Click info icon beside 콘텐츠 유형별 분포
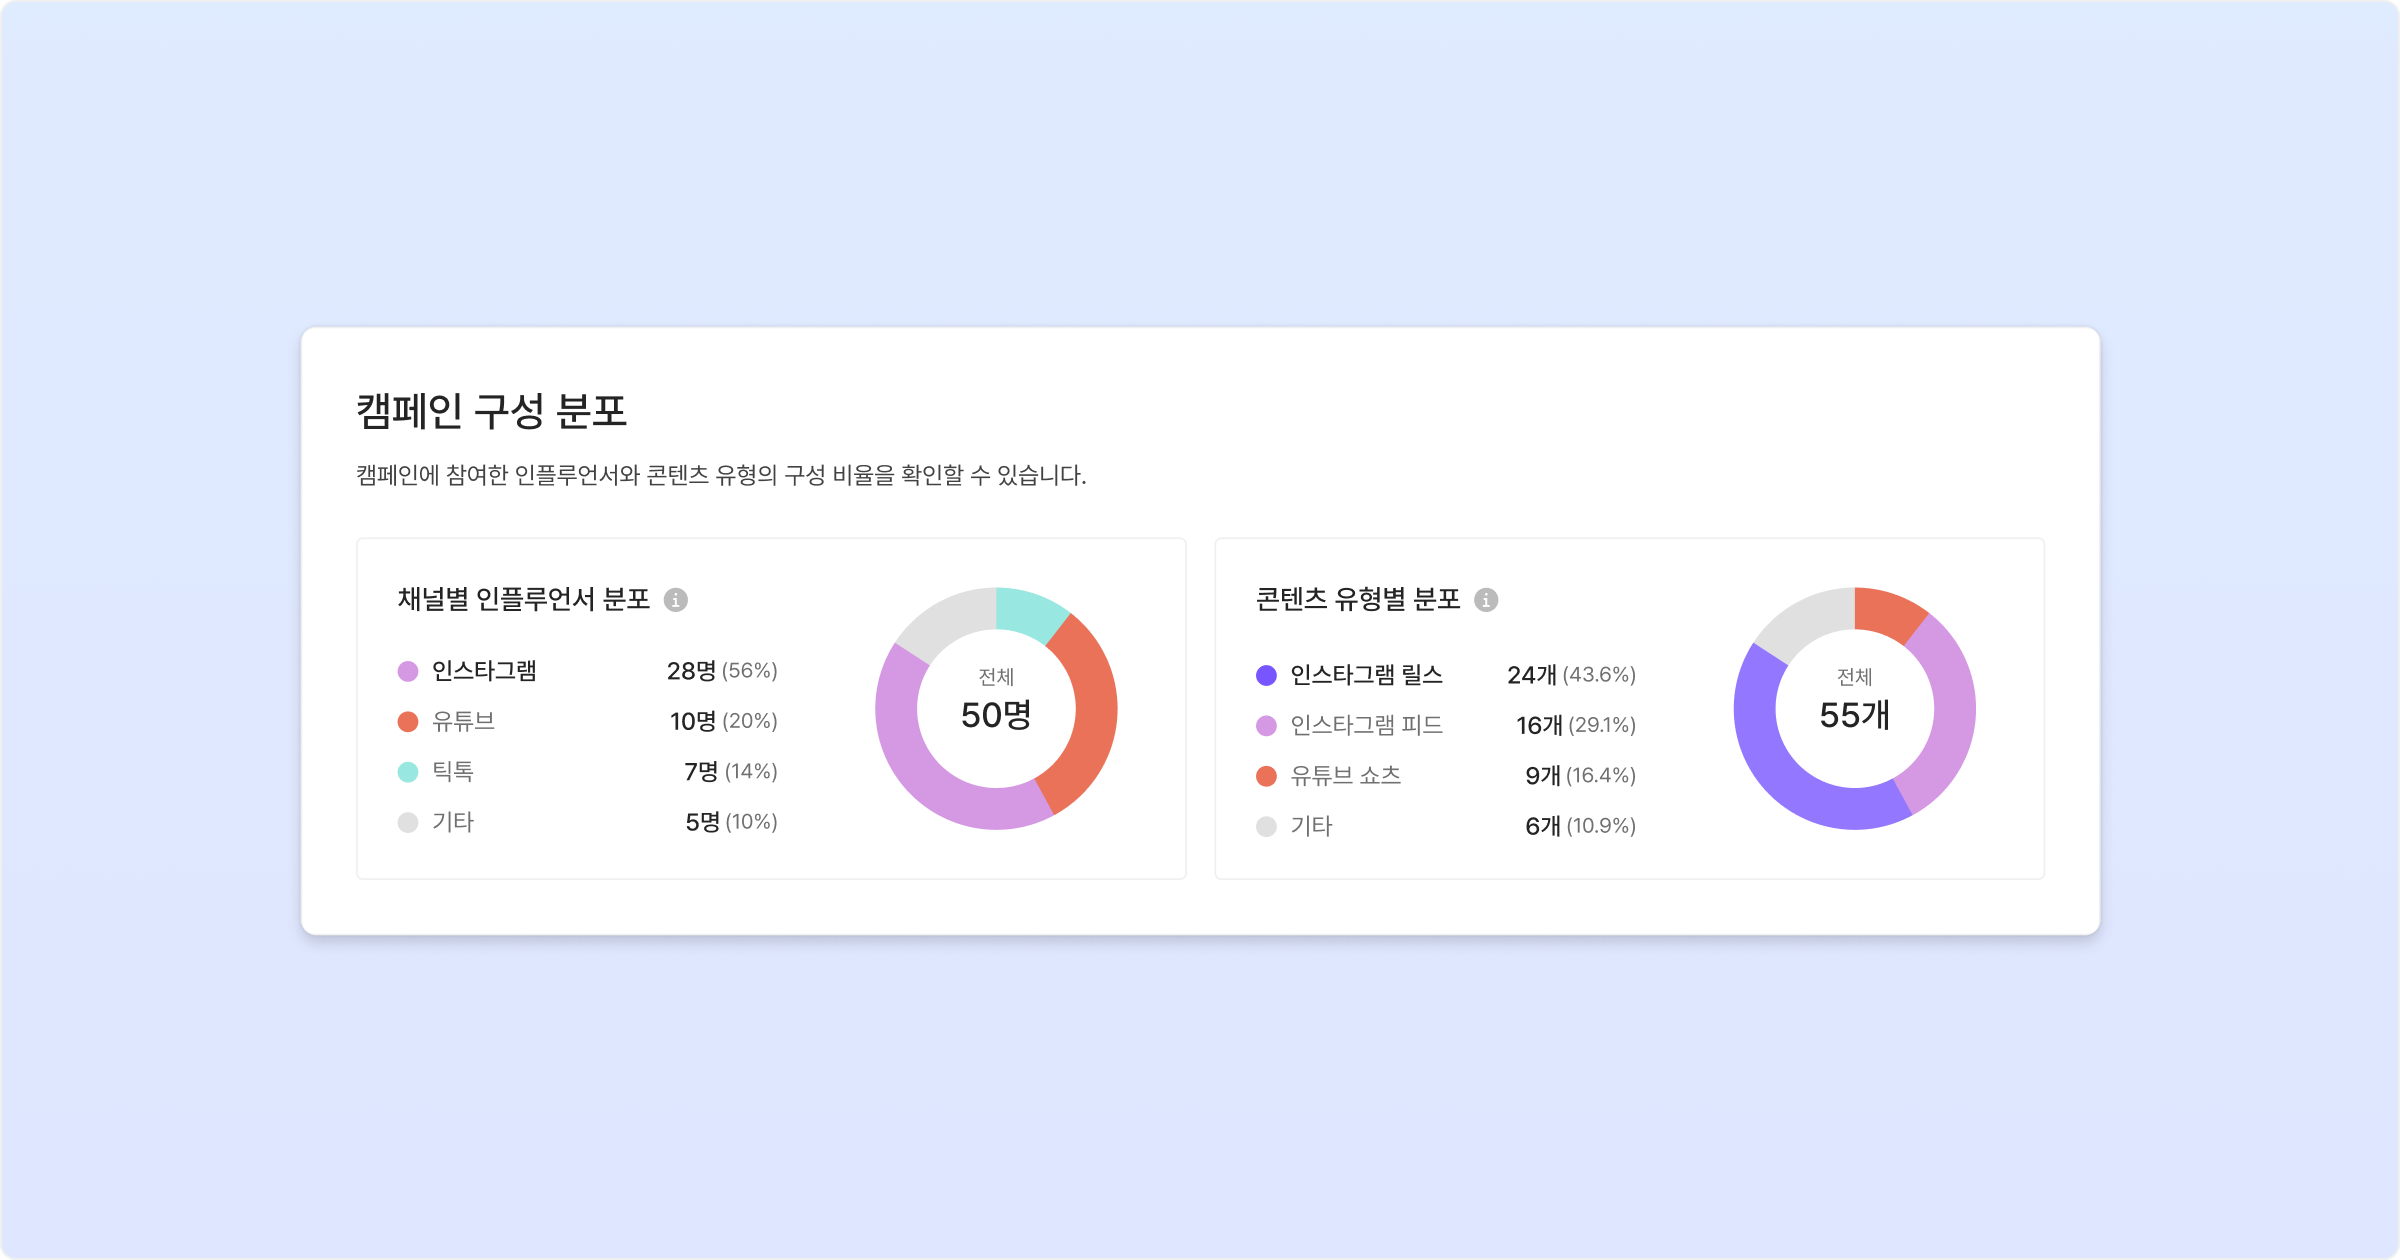 [1486, 600]
